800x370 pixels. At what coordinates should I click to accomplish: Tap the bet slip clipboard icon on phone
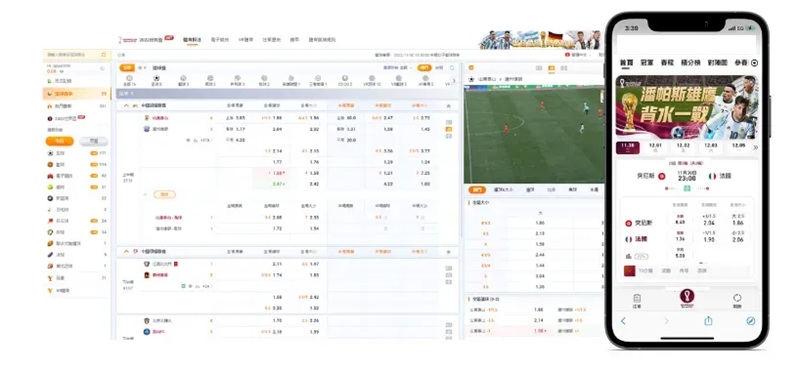coord(637,299)
